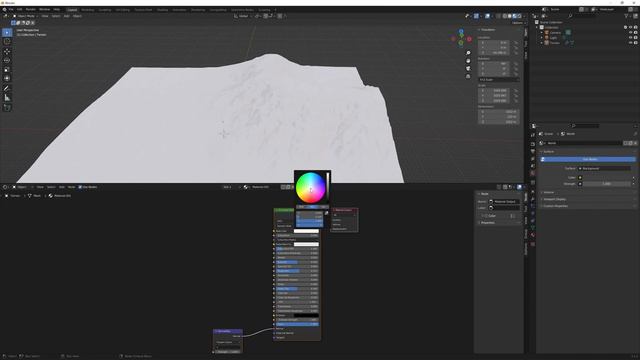
Task: Click the brightness value bar beside color wheel
Action: tap(327, 186)
